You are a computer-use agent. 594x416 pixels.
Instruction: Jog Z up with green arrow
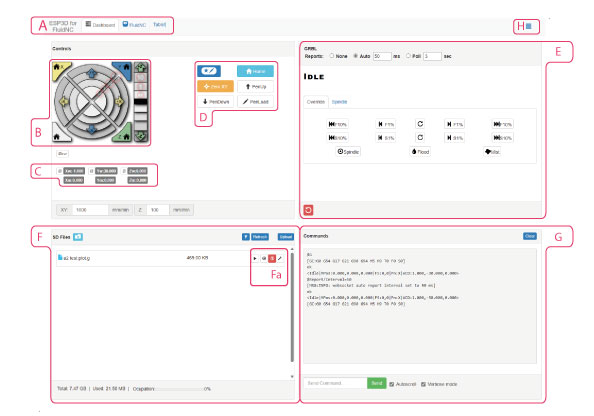[141, 67]
